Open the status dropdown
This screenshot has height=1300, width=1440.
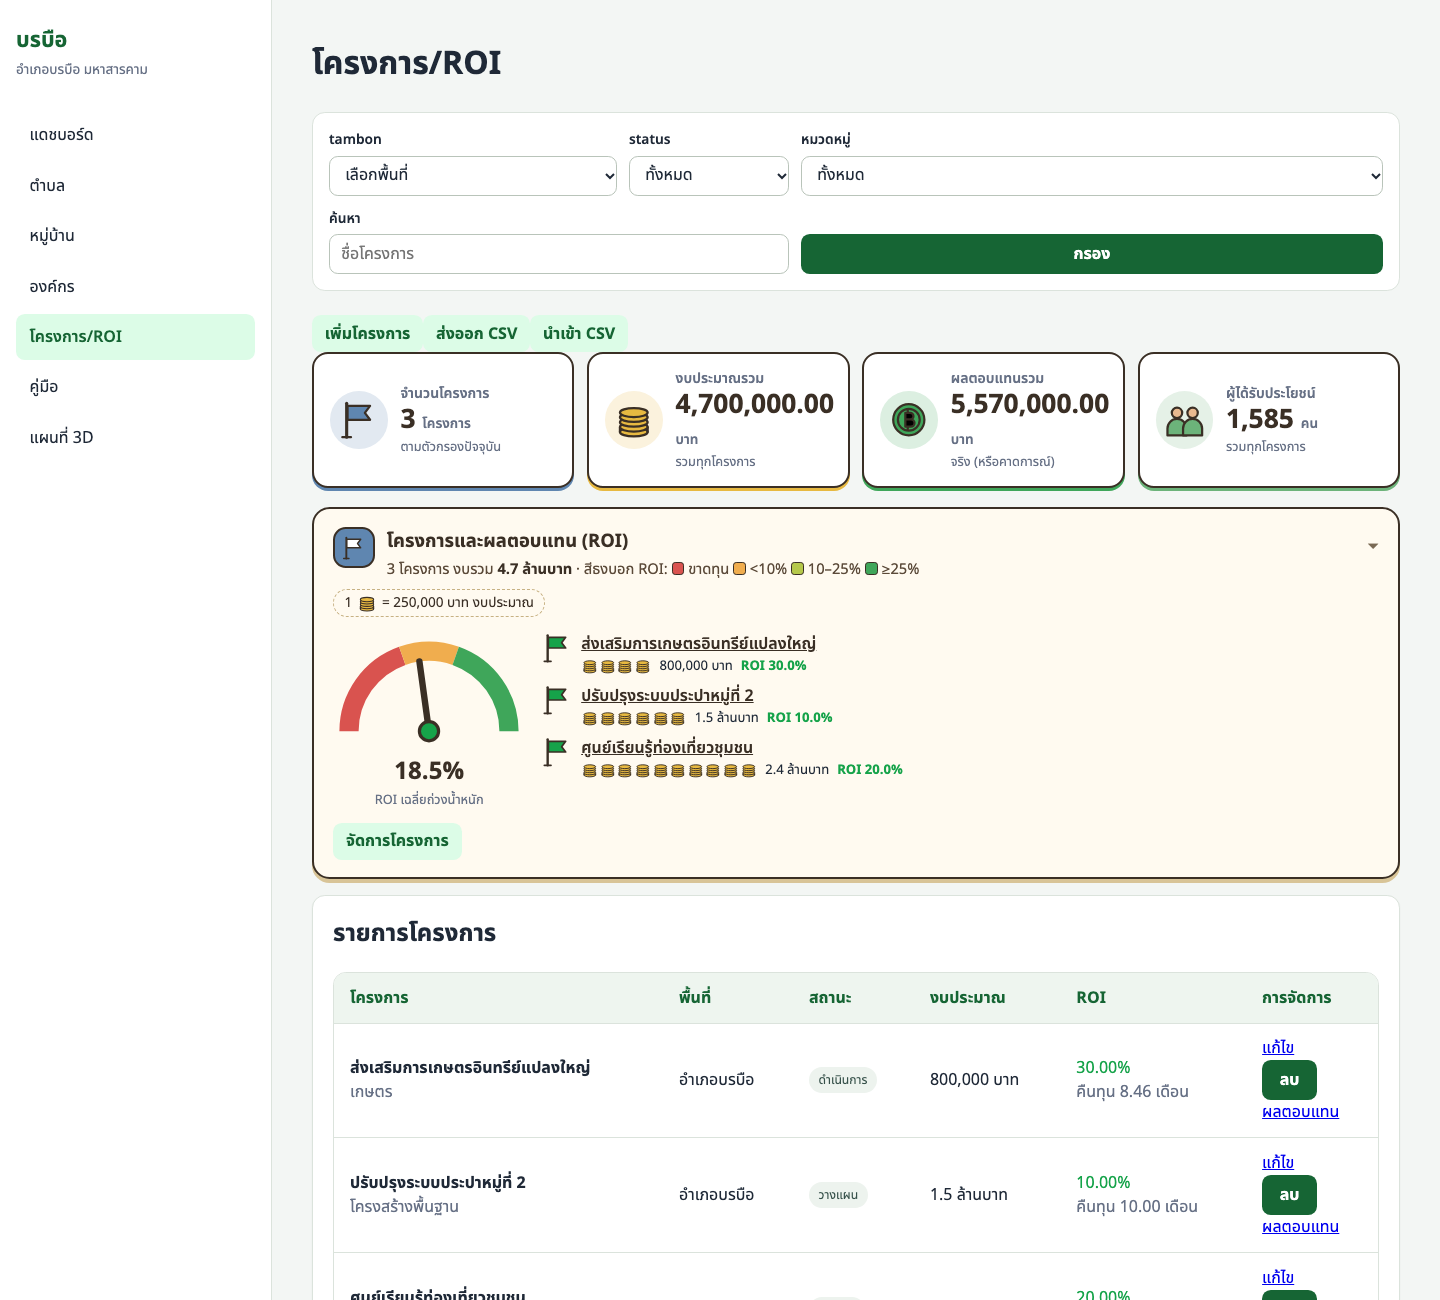click(x=709, y=176)
